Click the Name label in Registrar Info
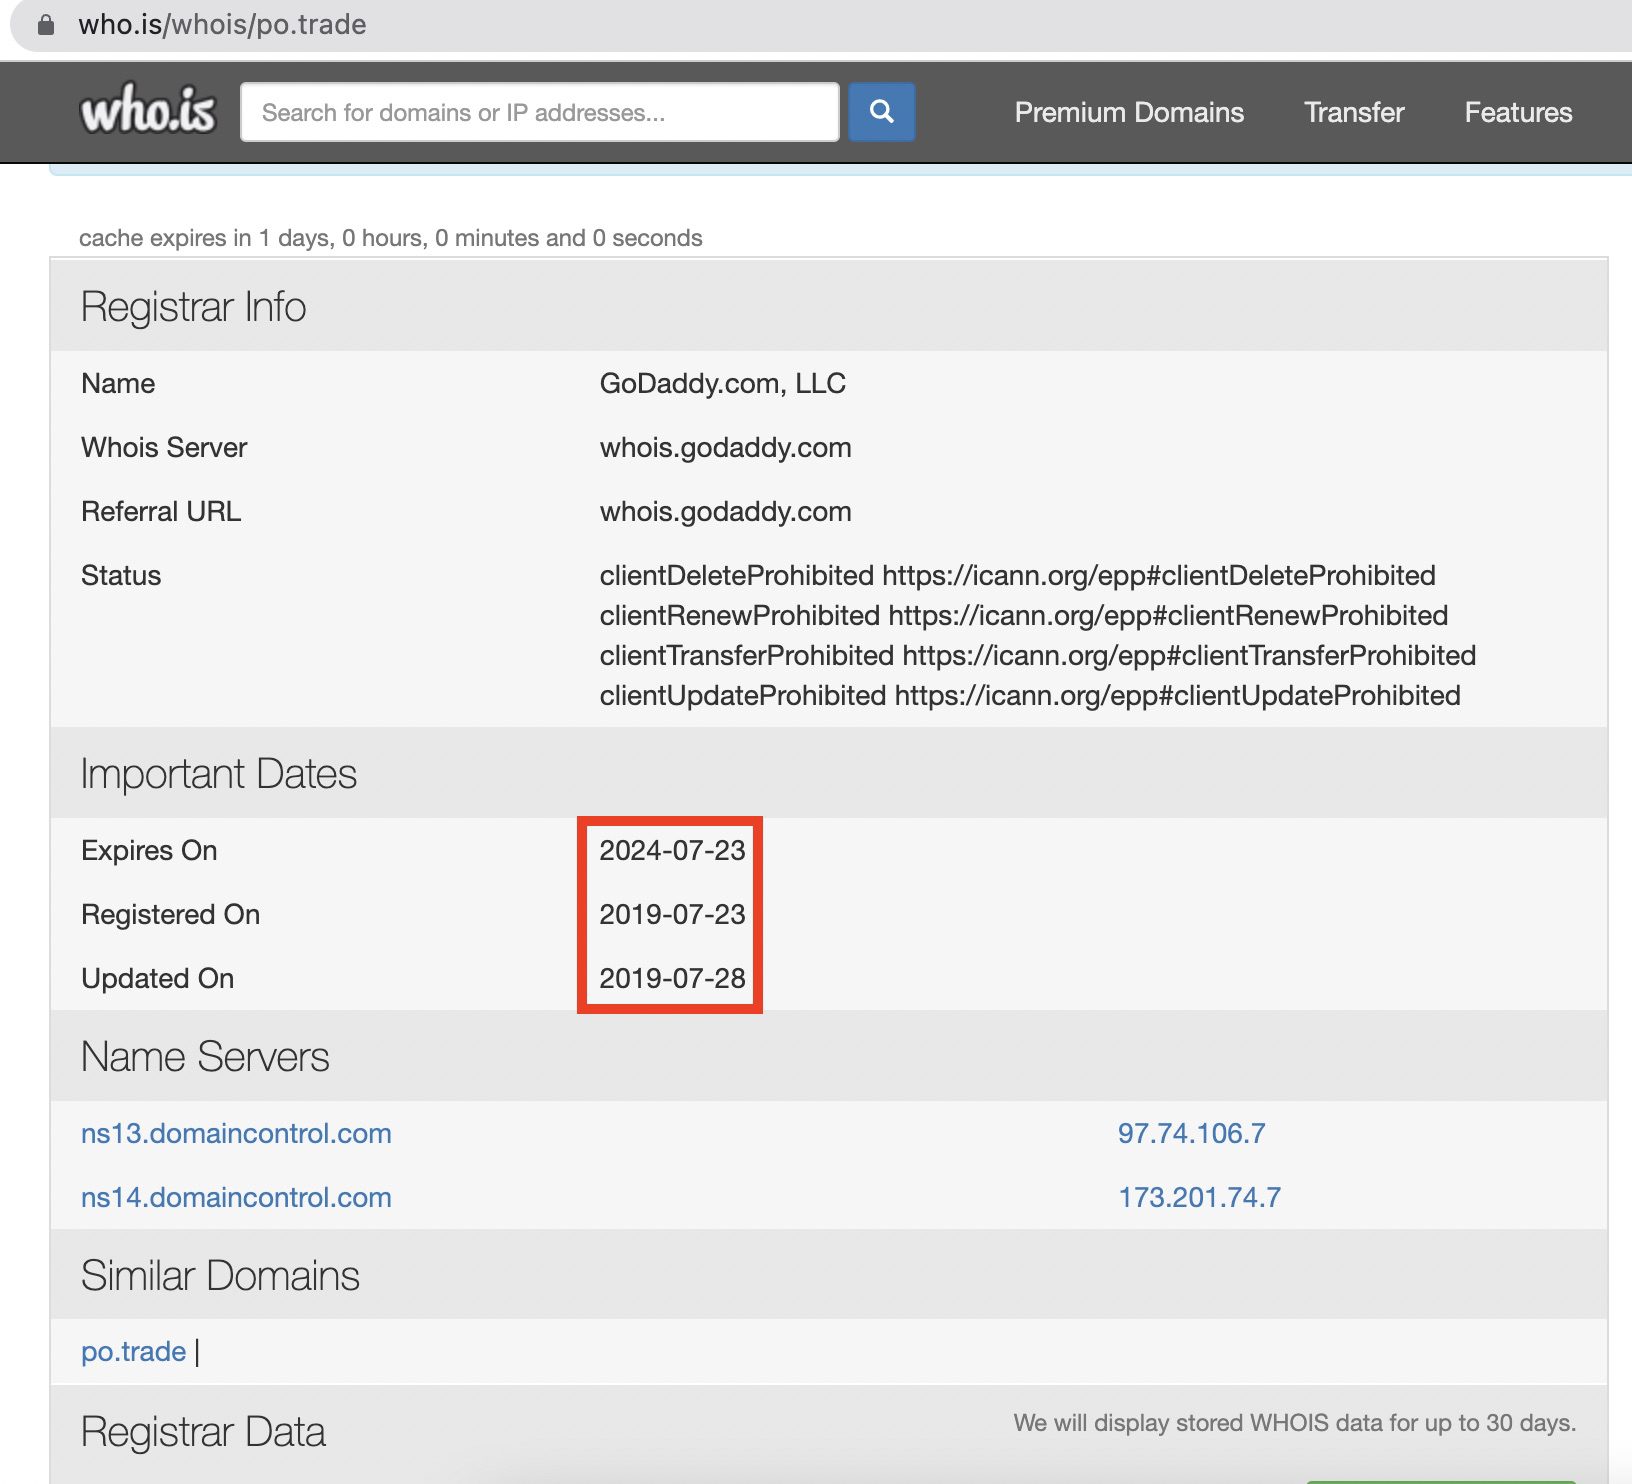Image resolution: width=1632 pixels, height=1484 pixels. coord(118,383)
